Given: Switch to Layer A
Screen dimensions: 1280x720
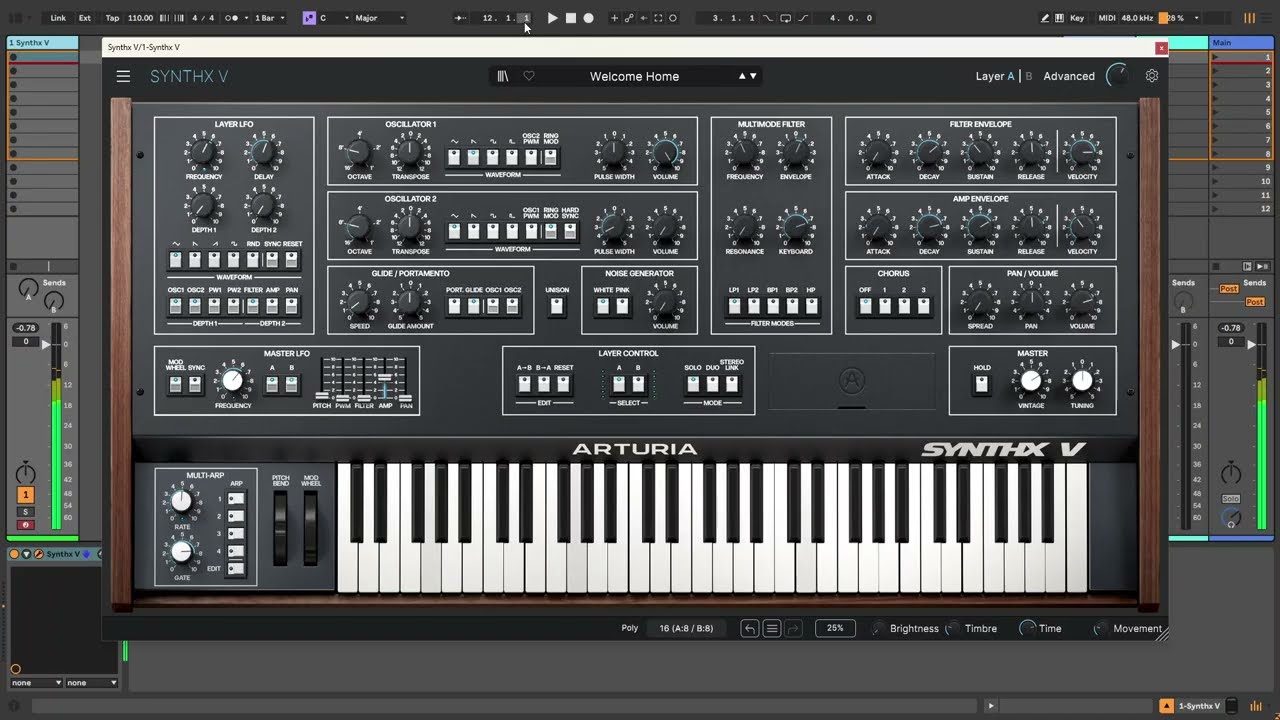Looking at the screenshot, I should pos(995,76).
